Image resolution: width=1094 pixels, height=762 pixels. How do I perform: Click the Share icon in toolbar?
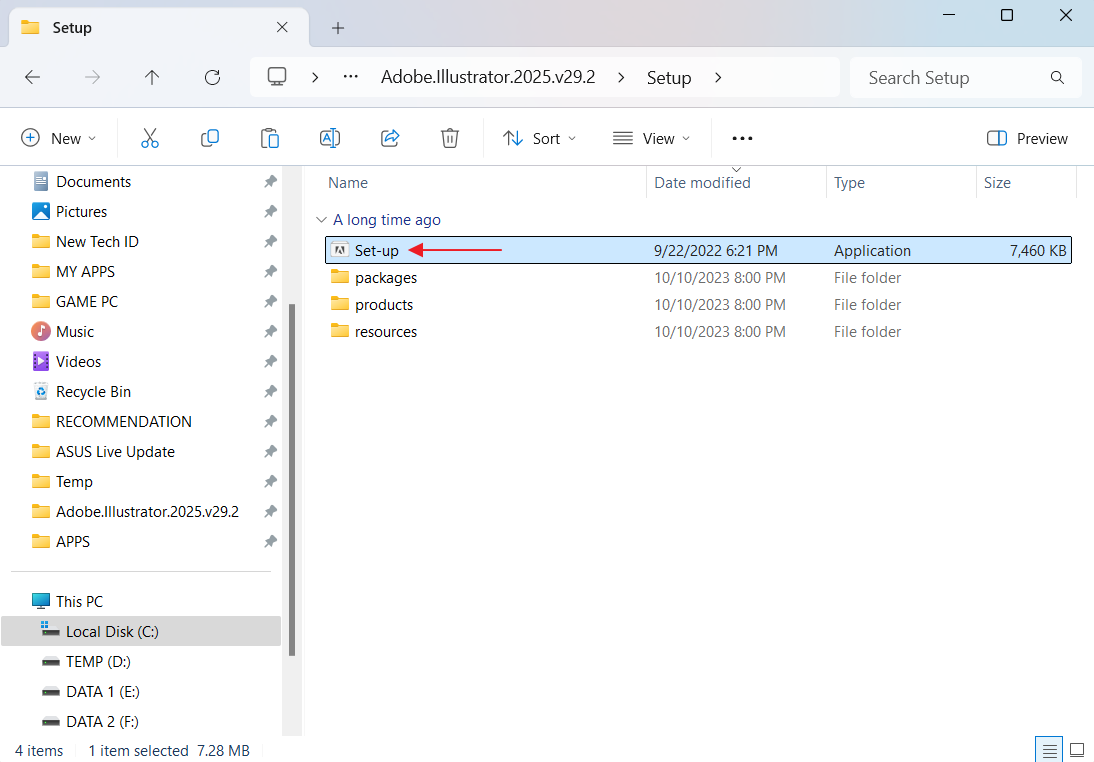391,138
